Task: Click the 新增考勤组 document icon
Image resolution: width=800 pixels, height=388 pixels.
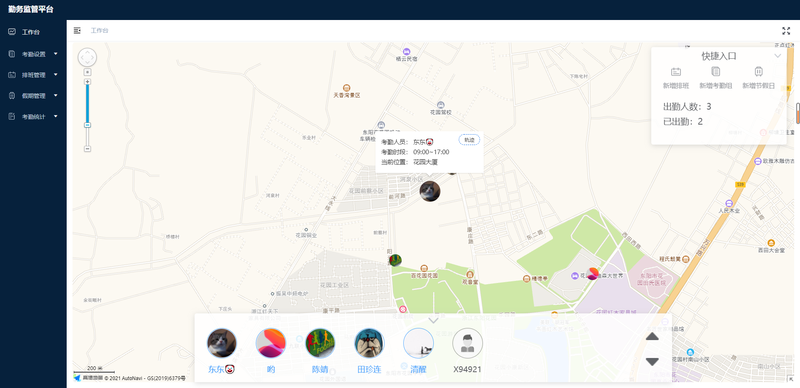Action: coord(716,71)
